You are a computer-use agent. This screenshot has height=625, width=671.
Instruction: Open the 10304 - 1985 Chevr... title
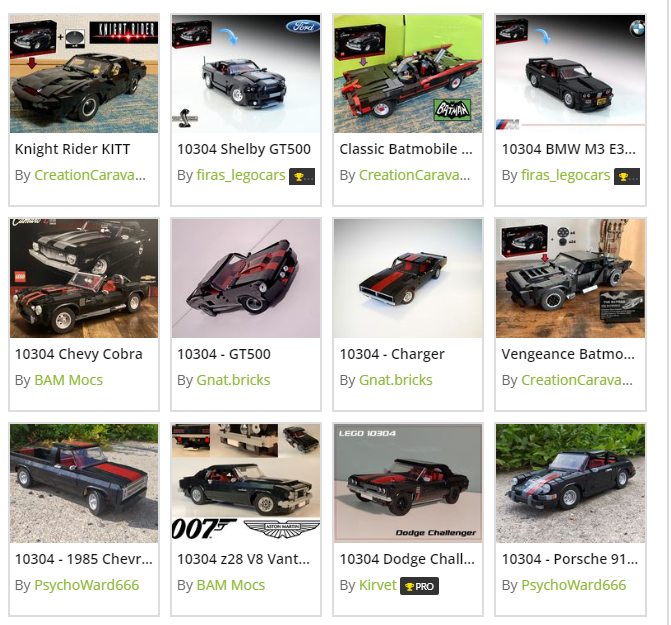[x=84, y=559]
